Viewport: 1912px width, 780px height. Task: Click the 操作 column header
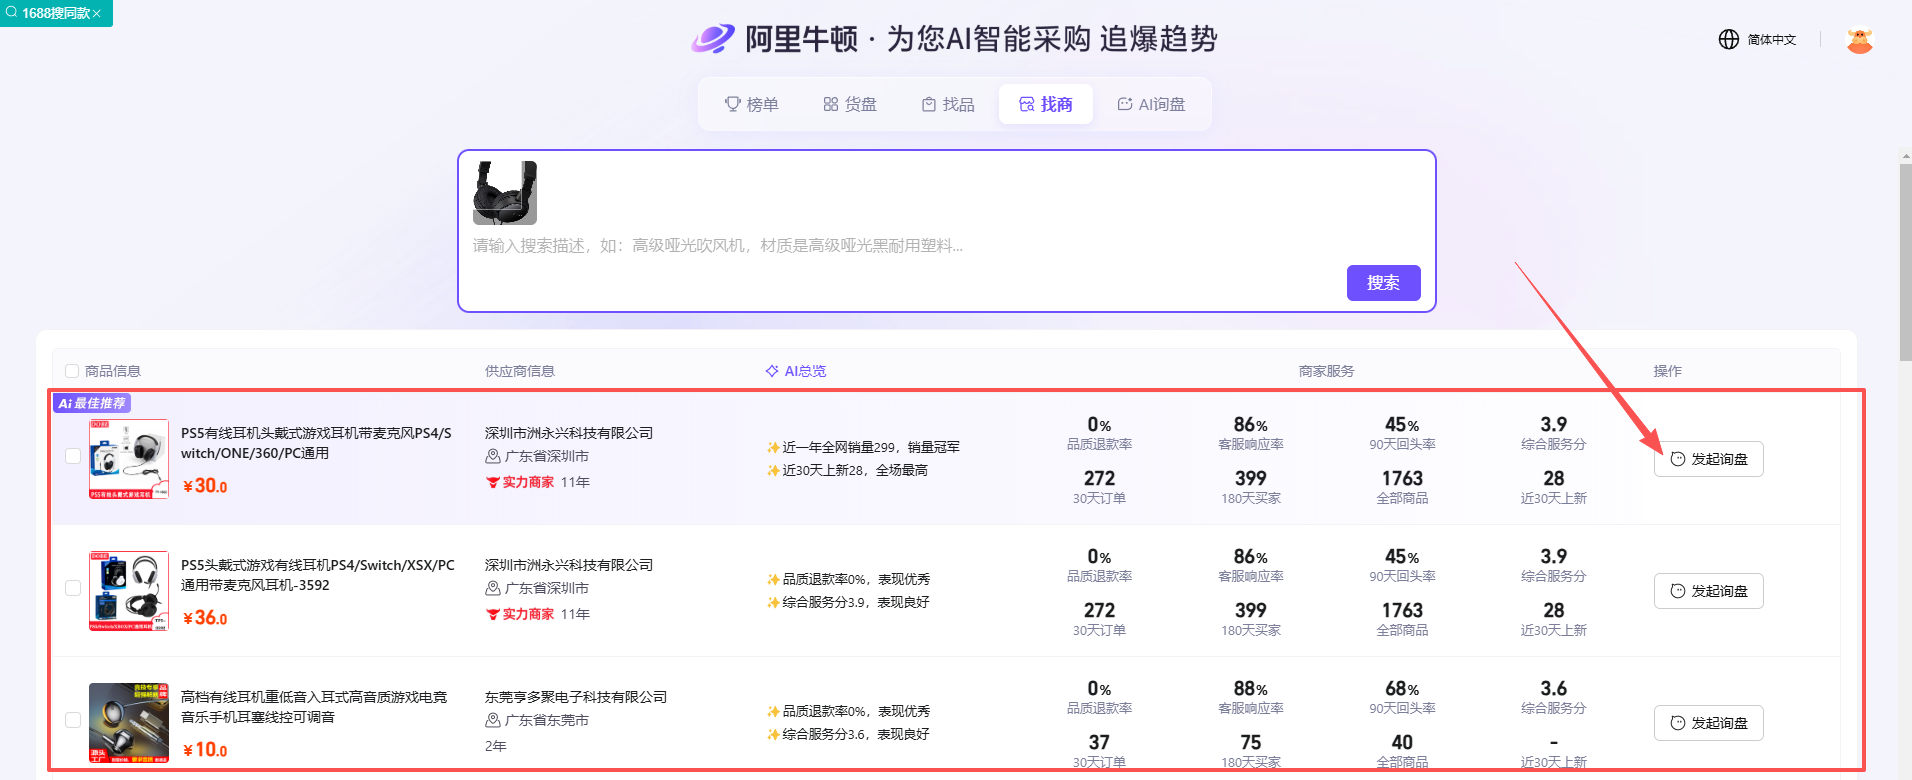click(1667, 371)
